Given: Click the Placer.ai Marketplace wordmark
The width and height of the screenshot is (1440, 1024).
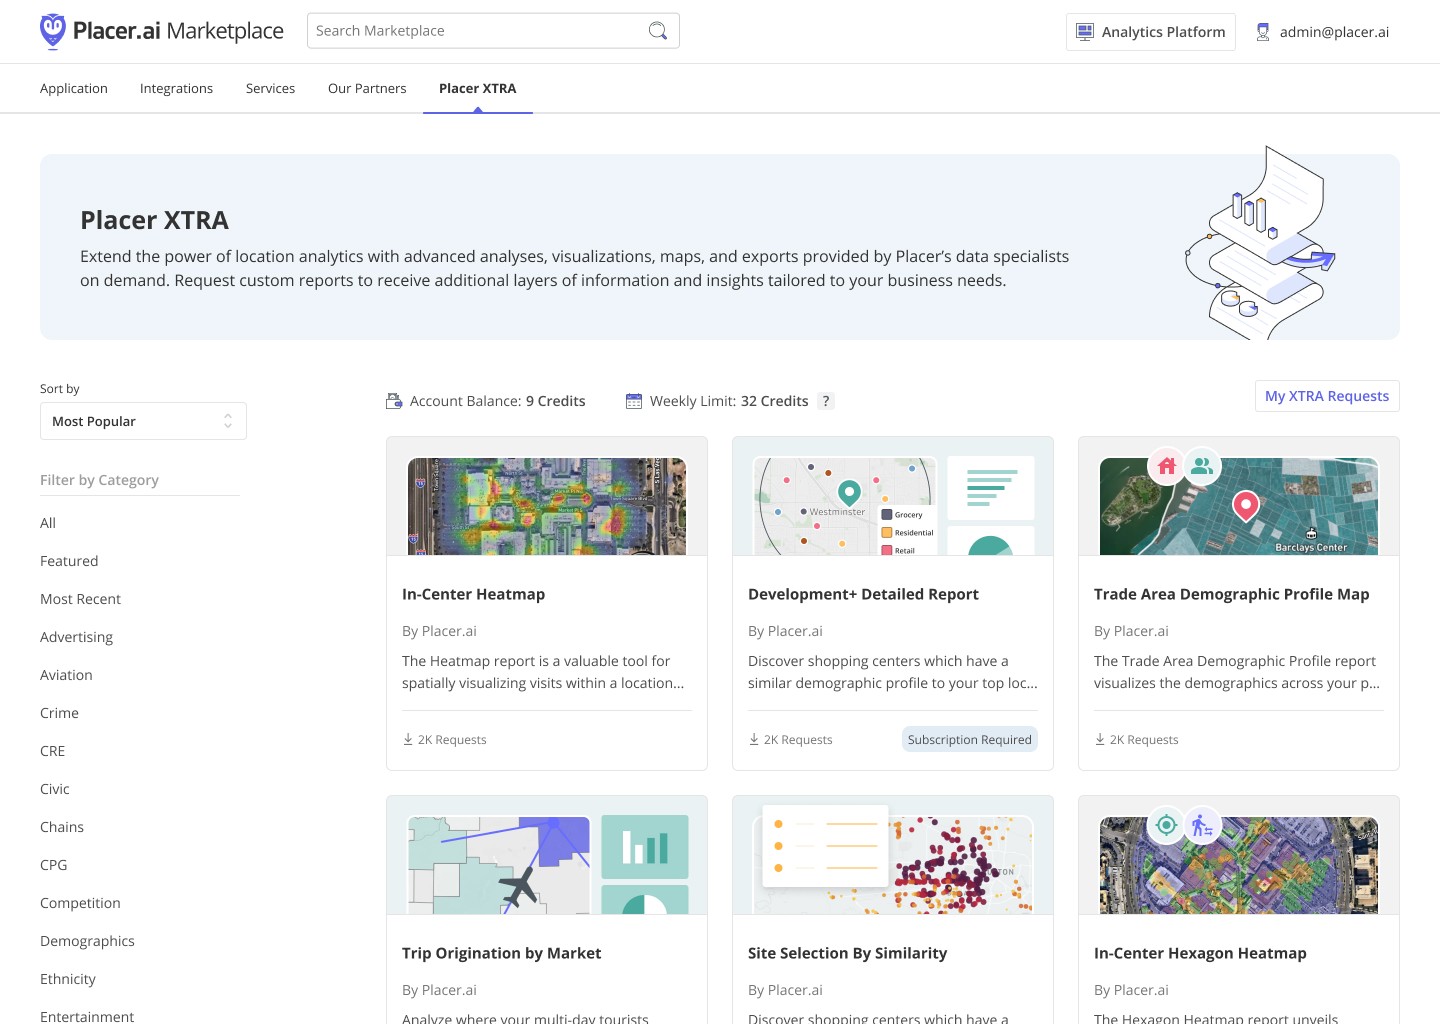Looking at the screenshot, I should [x=178, y=31].
